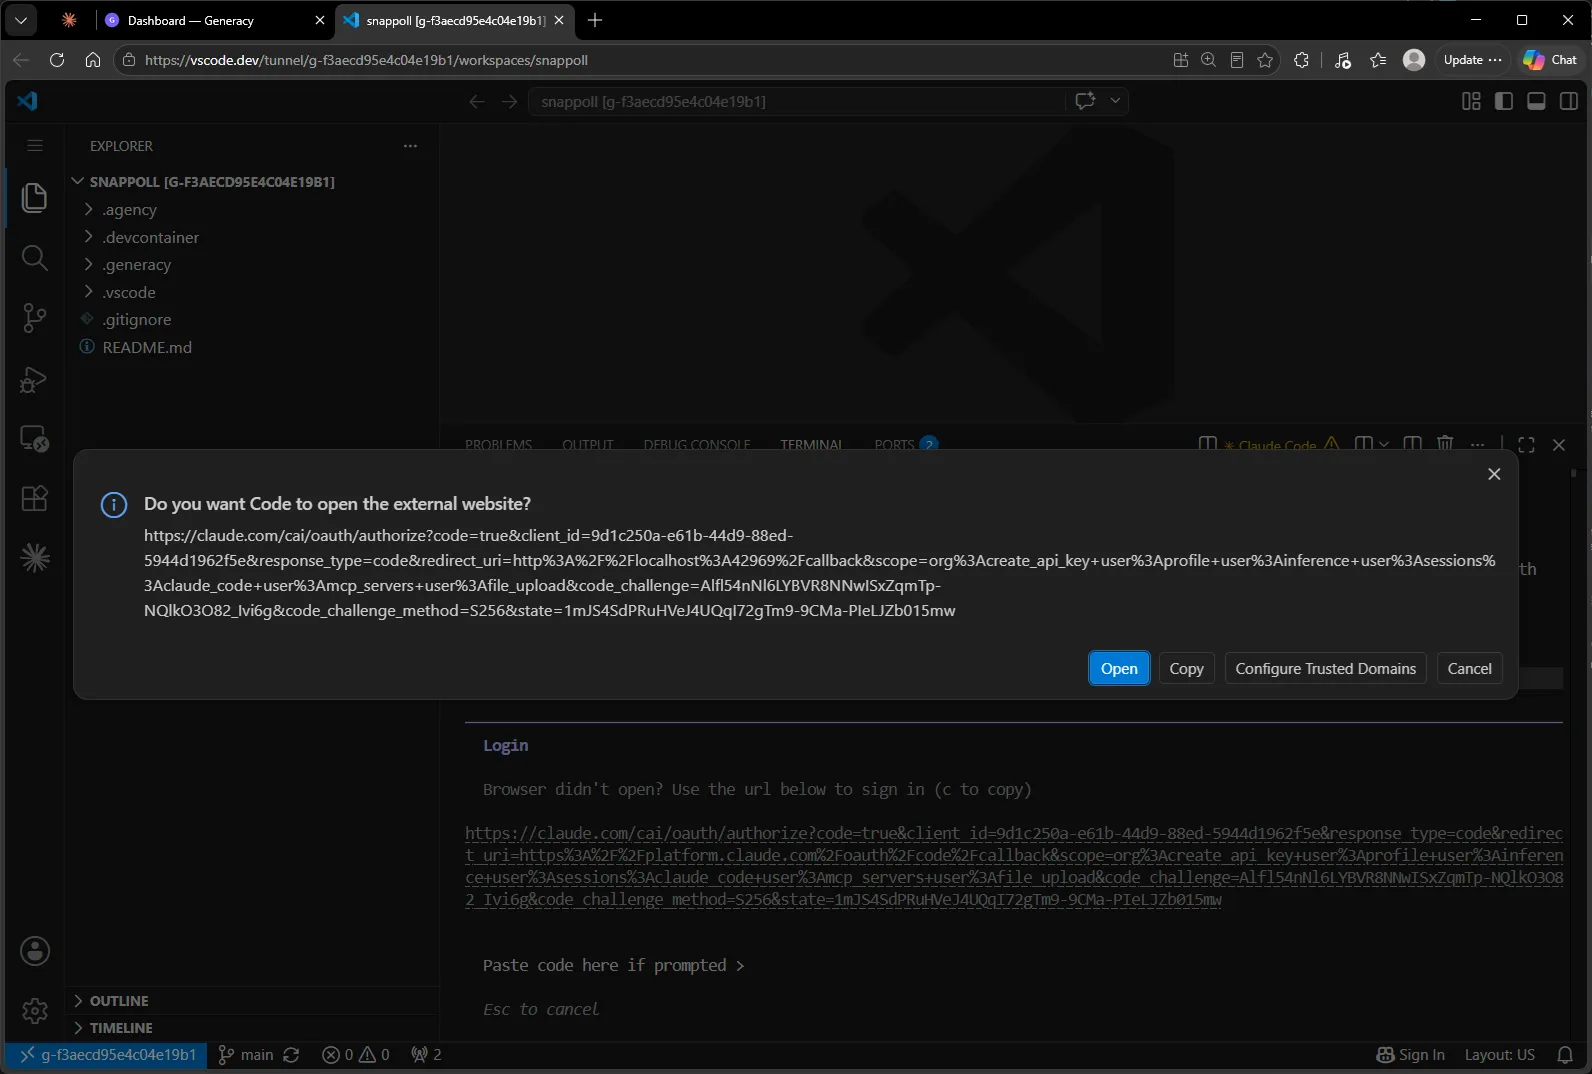
Task: Close the external website dialog
Action: pyautogui.click(x=1494, y=474)
